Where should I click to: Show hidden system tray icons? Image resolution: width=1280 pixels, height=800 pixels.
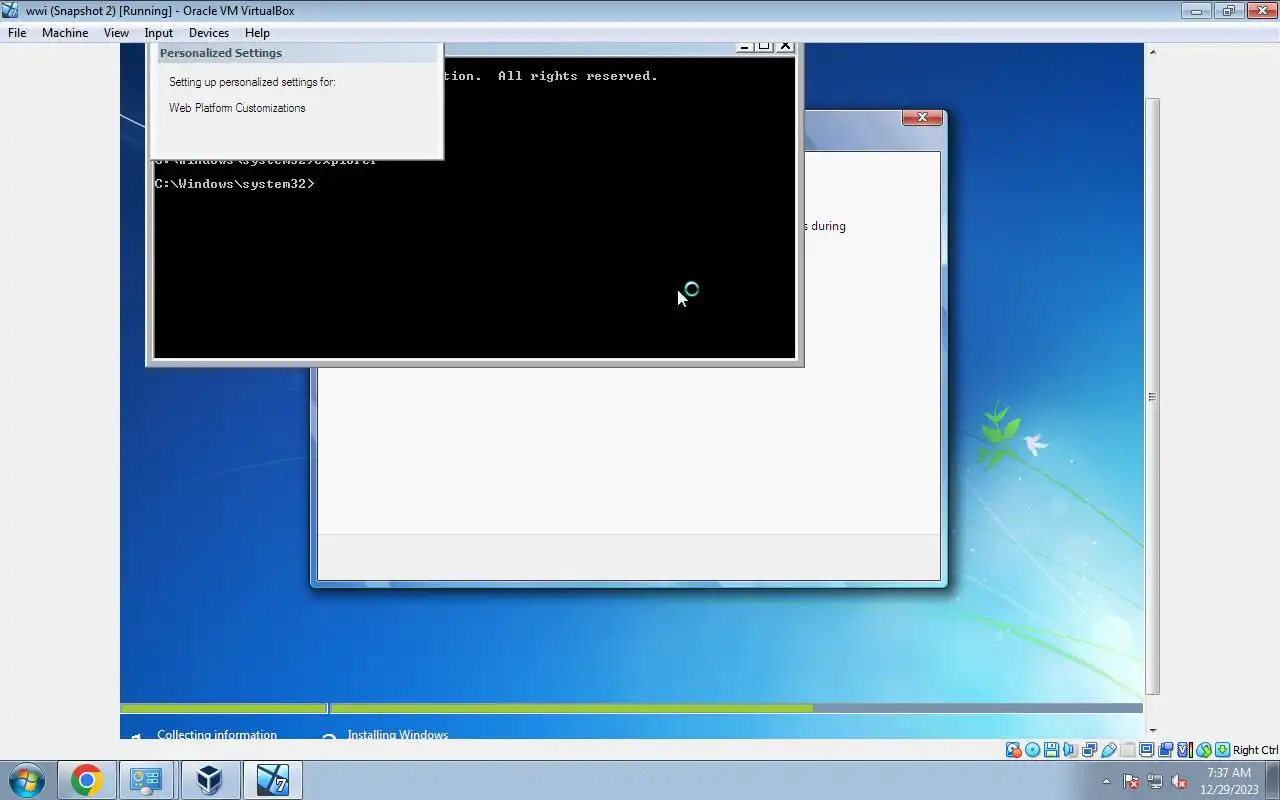coord(1106,781)
